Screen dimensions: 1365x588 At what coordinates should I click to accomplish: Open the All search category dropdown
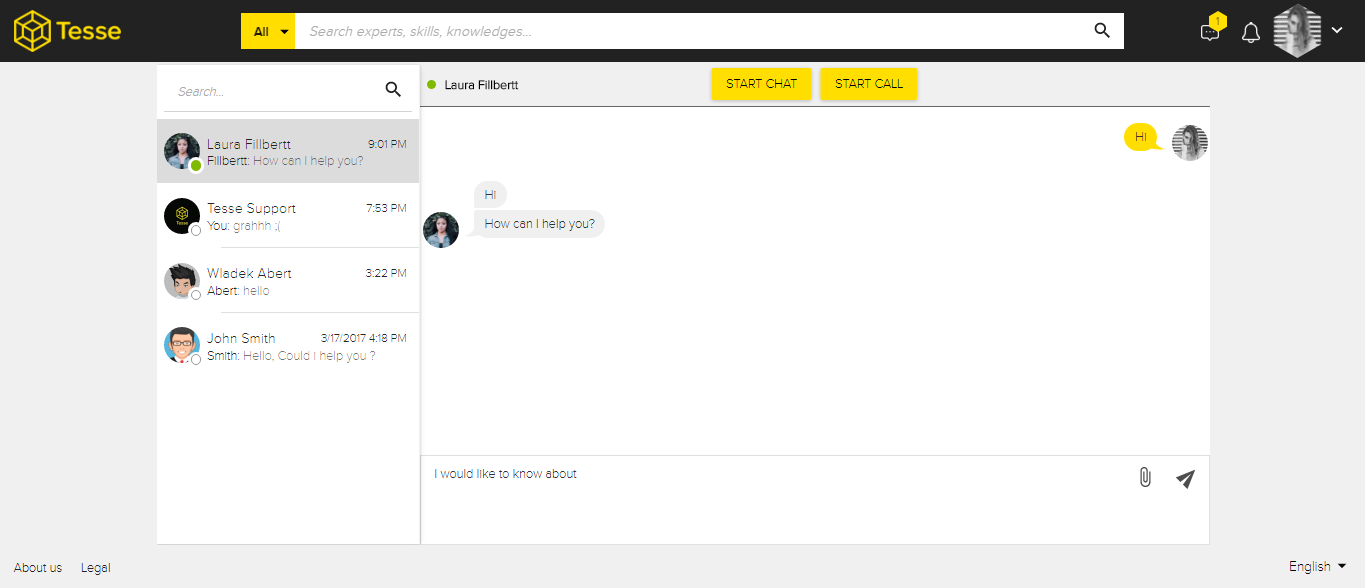(268, 31)
